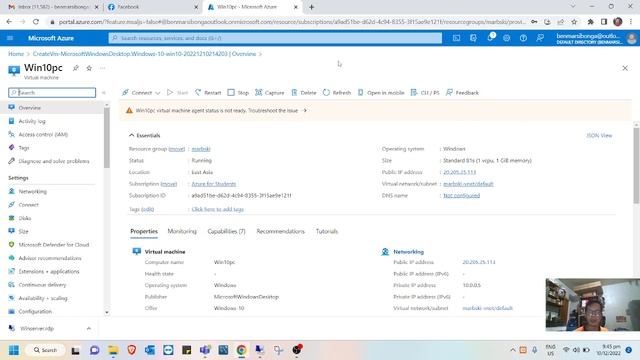The width and height of the screenshot is (640, 360).
Task: Select the Properties tab
Action: [x=144, y=231]
